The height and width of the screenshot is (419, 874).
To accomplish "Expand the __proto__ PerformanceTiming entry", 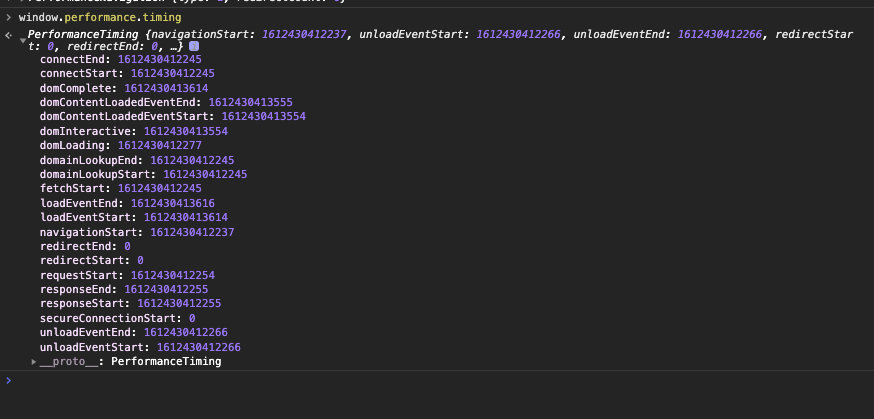I will coord(34,362).
